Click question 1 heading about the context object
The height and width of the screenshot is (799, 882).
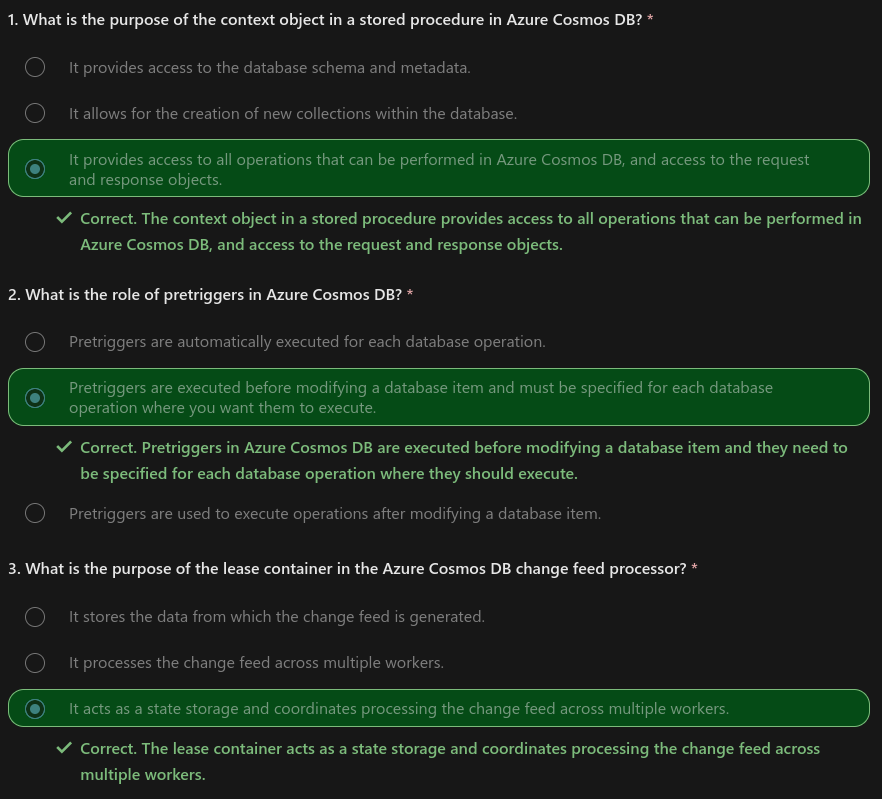[324, 20]
